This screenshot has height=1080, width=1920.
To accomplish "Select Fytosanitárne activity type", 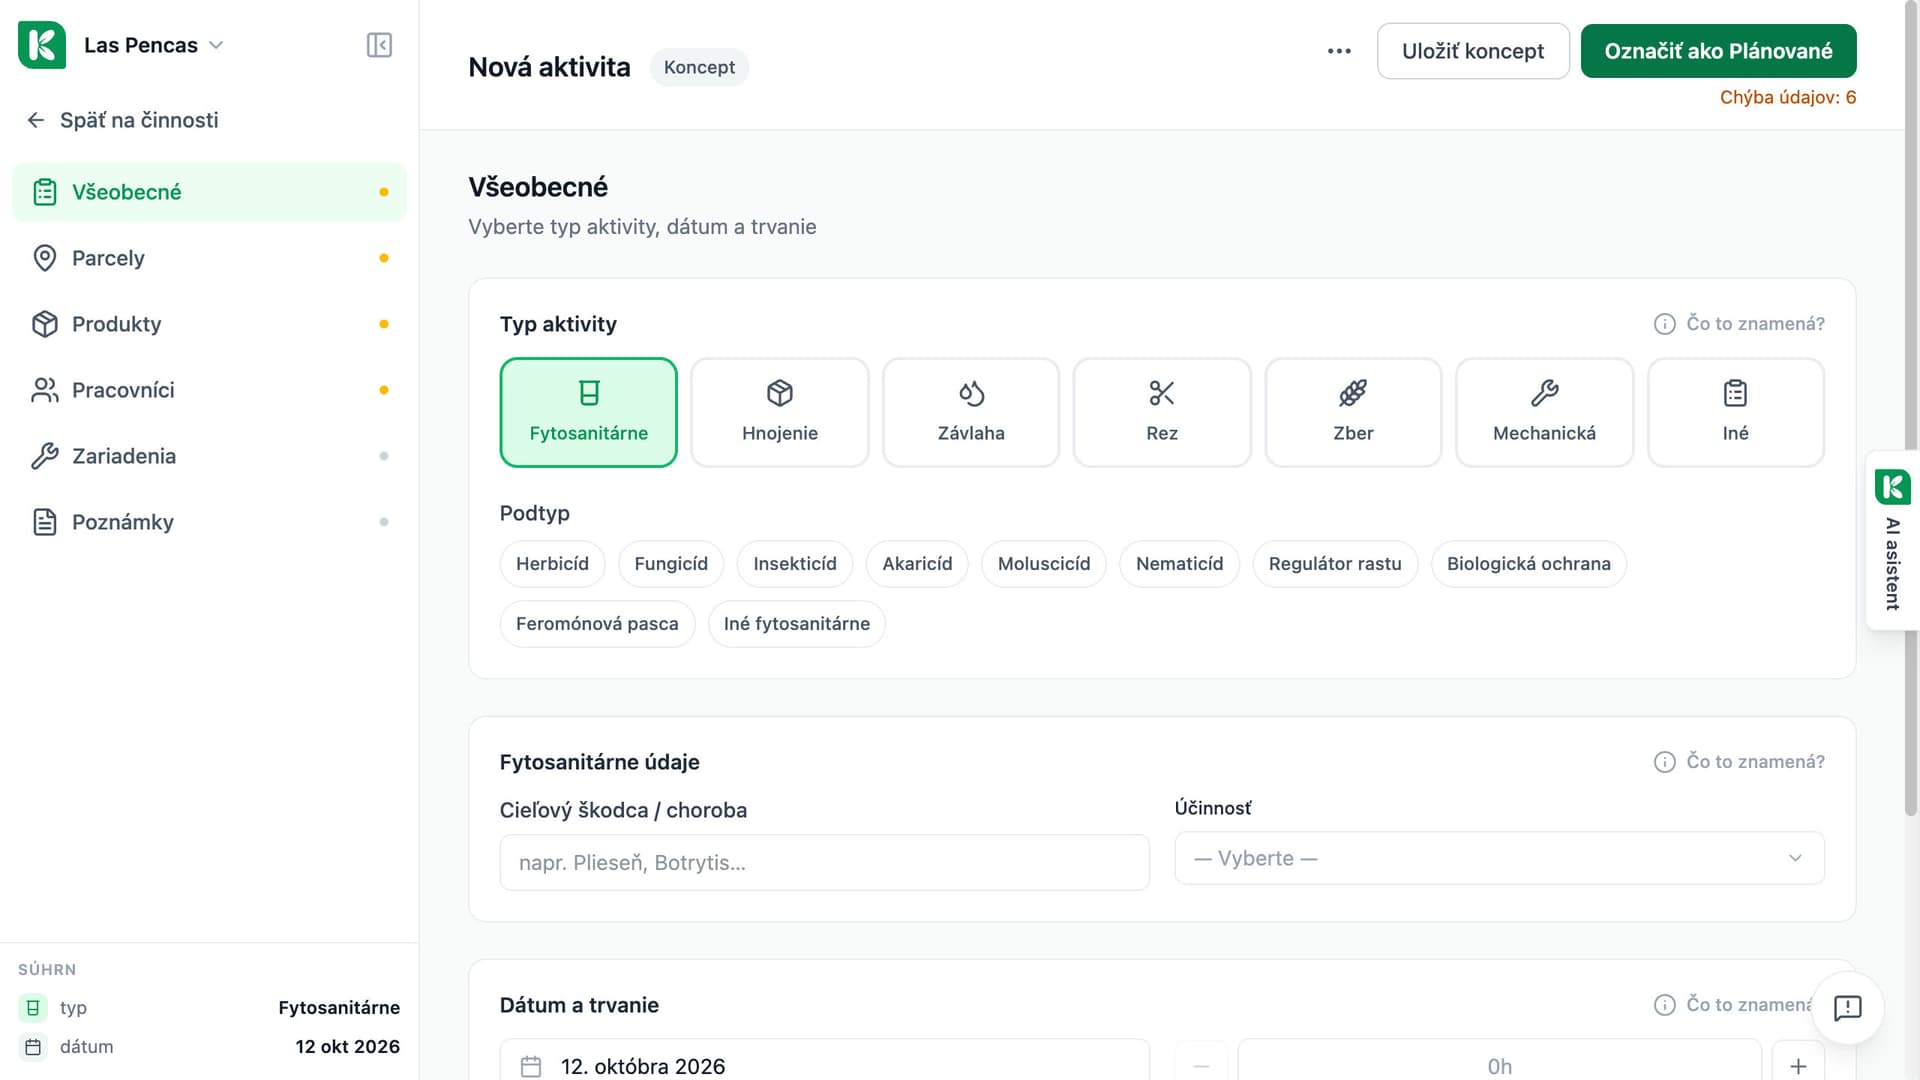I will [x=588, y=412].
